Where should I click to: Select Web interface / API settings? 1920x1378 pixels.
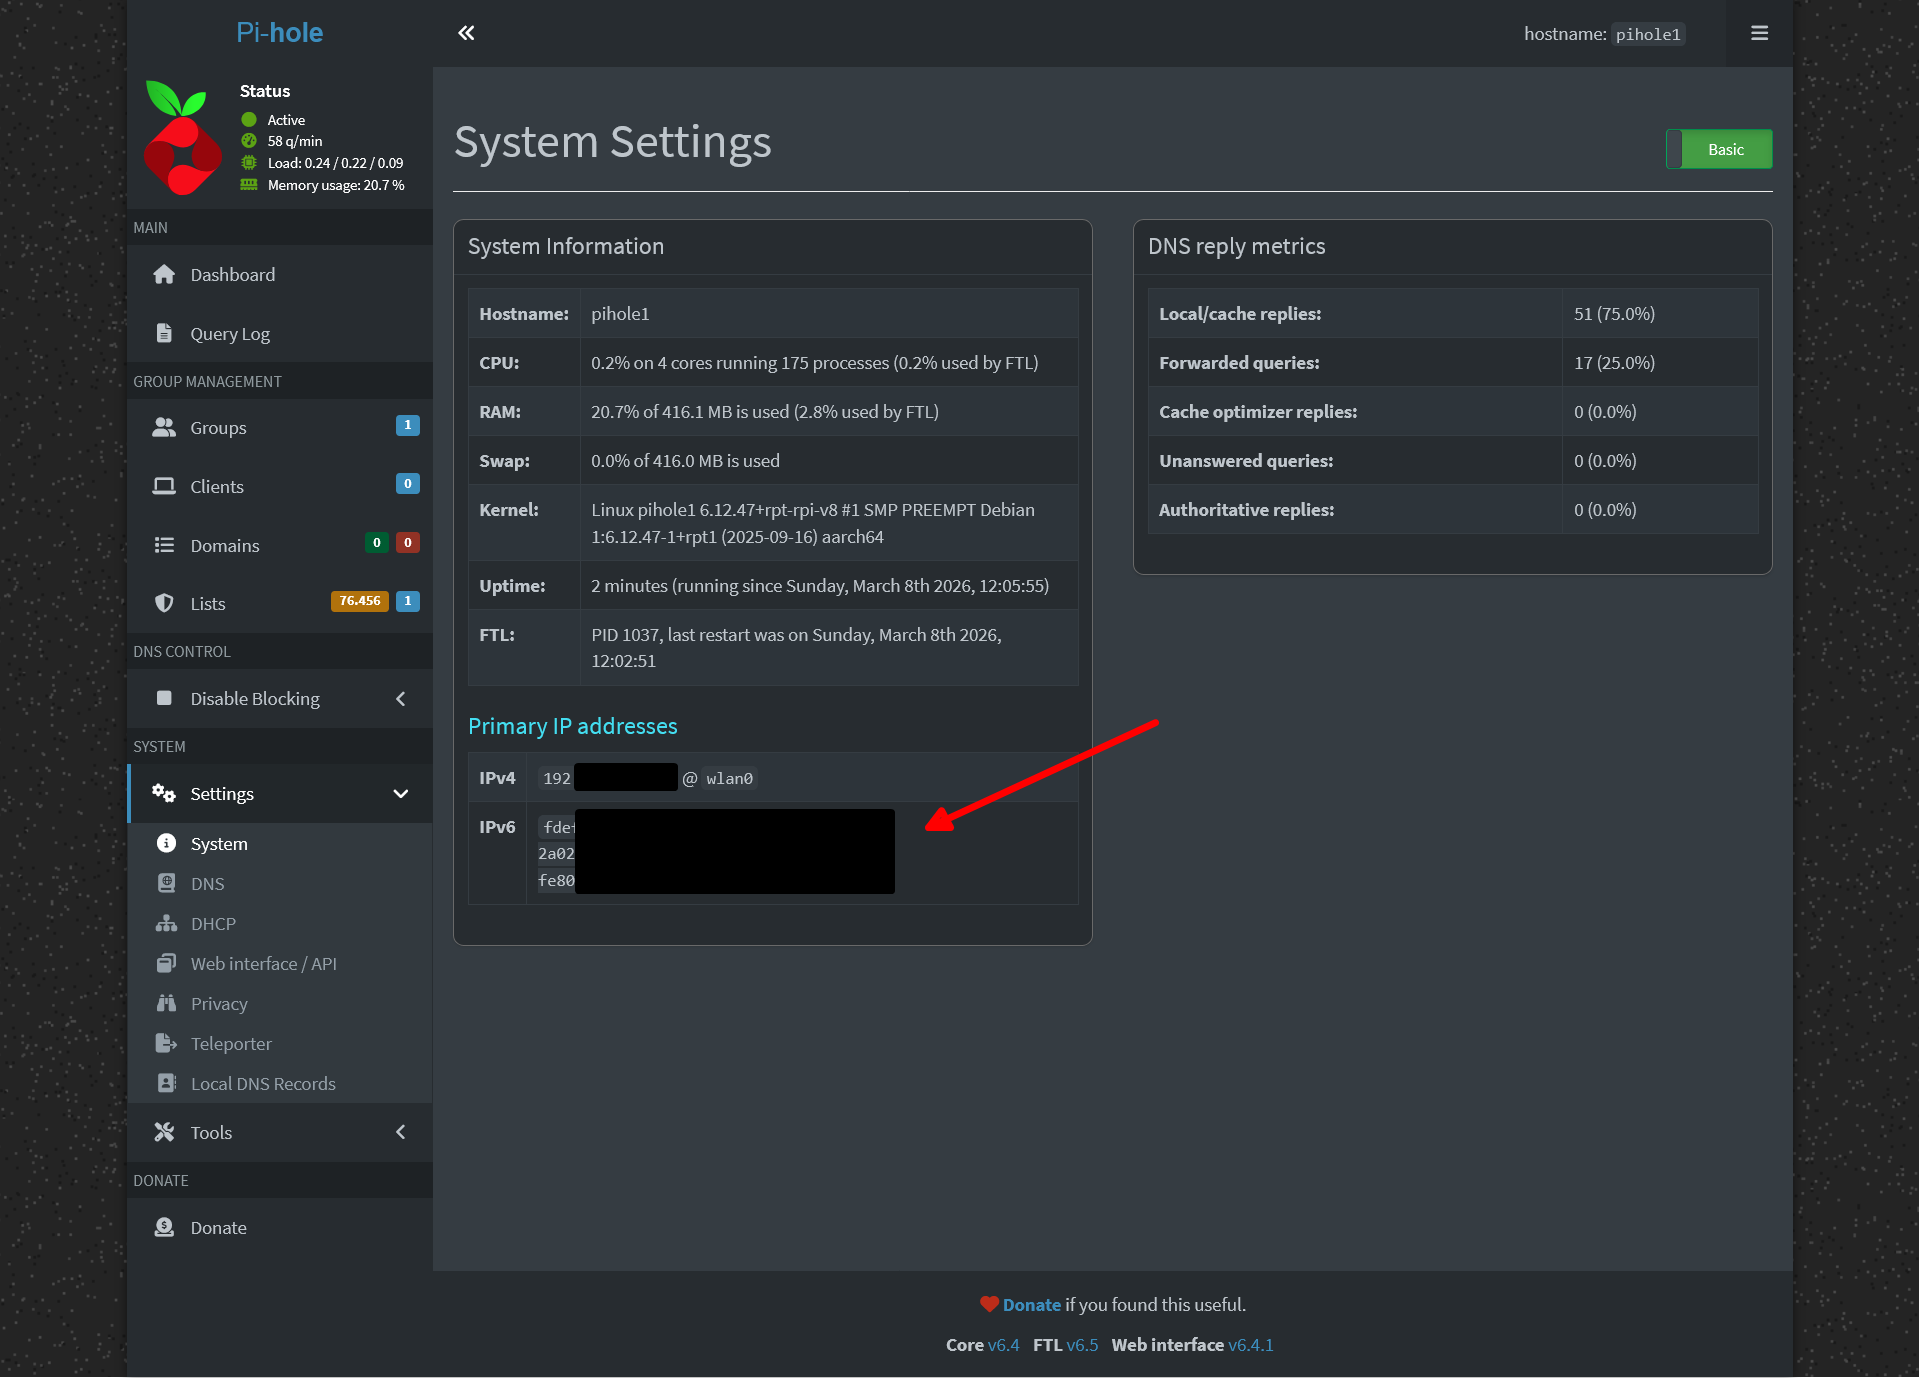pyautogui.click(x=263, y=963)
